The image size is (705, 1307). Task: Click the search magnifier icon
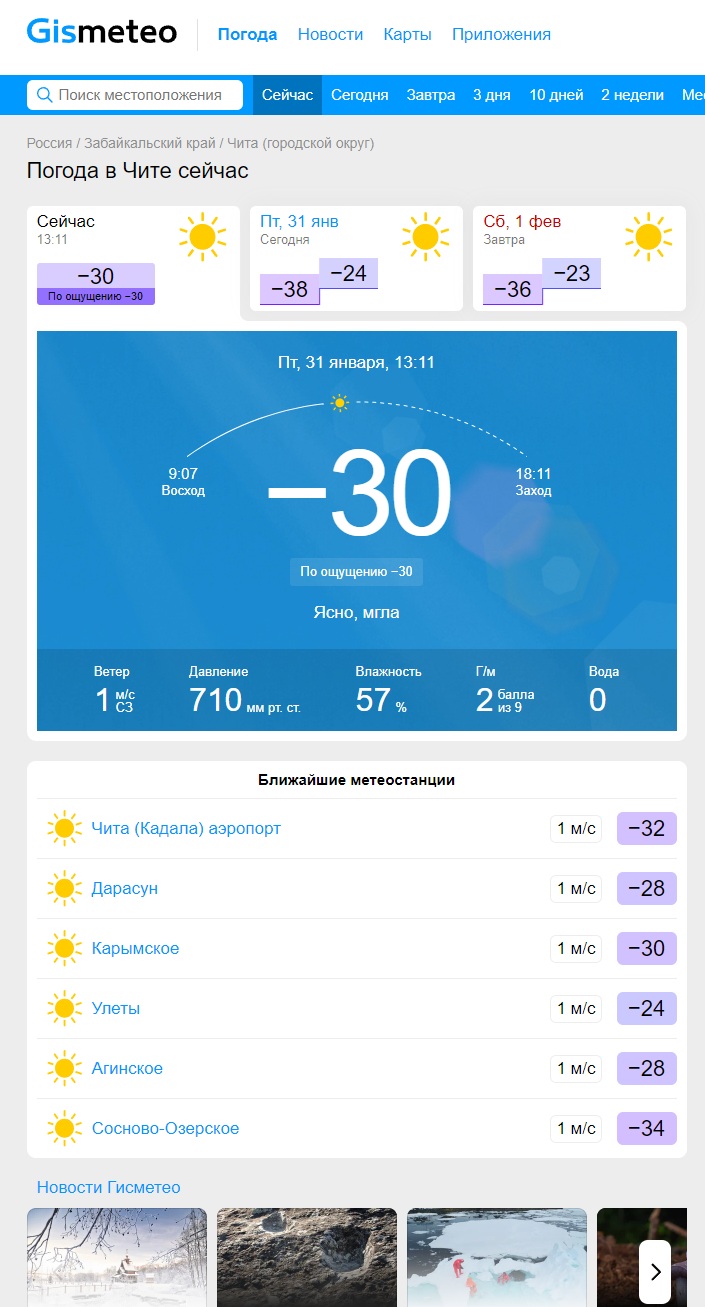44,95
